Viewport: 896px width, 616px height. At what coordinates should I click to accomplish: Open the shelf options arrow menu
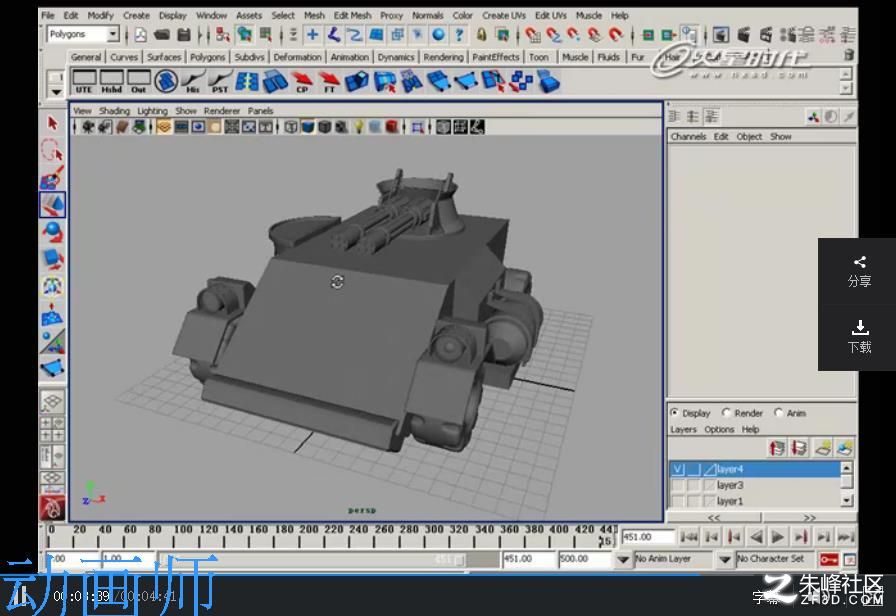pyautogui.click(x=55, y=91)
